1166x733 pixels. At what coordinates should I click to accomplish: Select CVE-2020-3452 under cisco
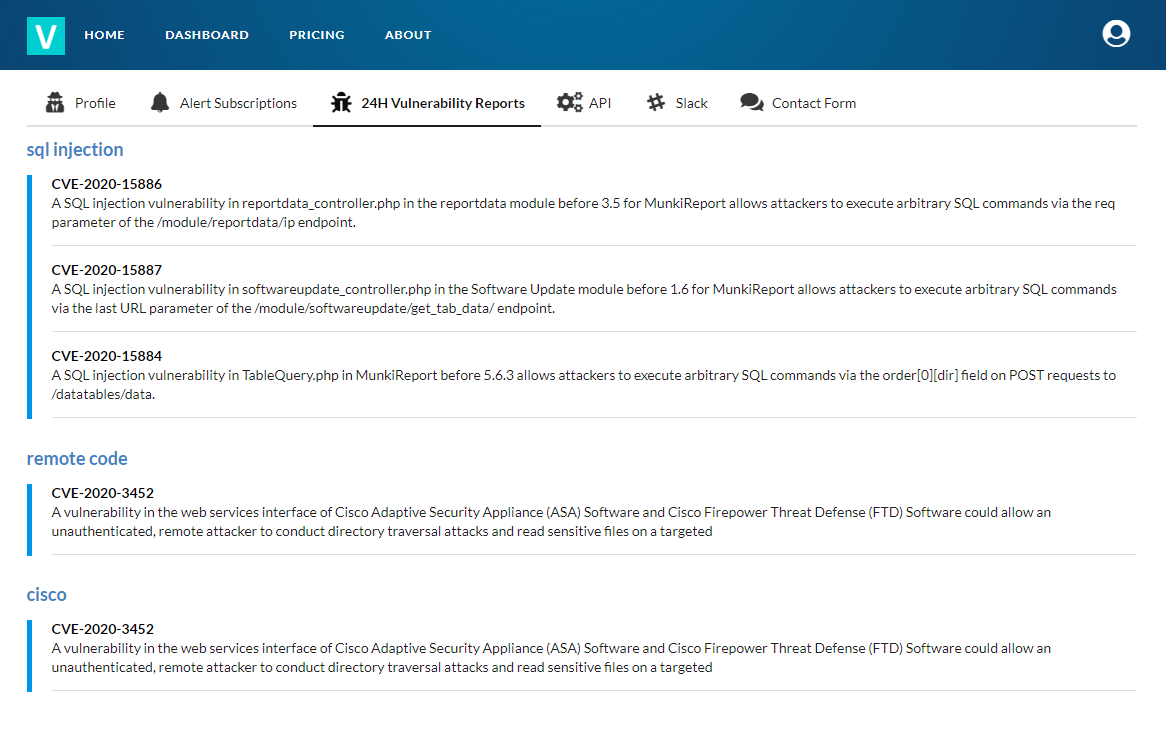(x=103, y=629)
